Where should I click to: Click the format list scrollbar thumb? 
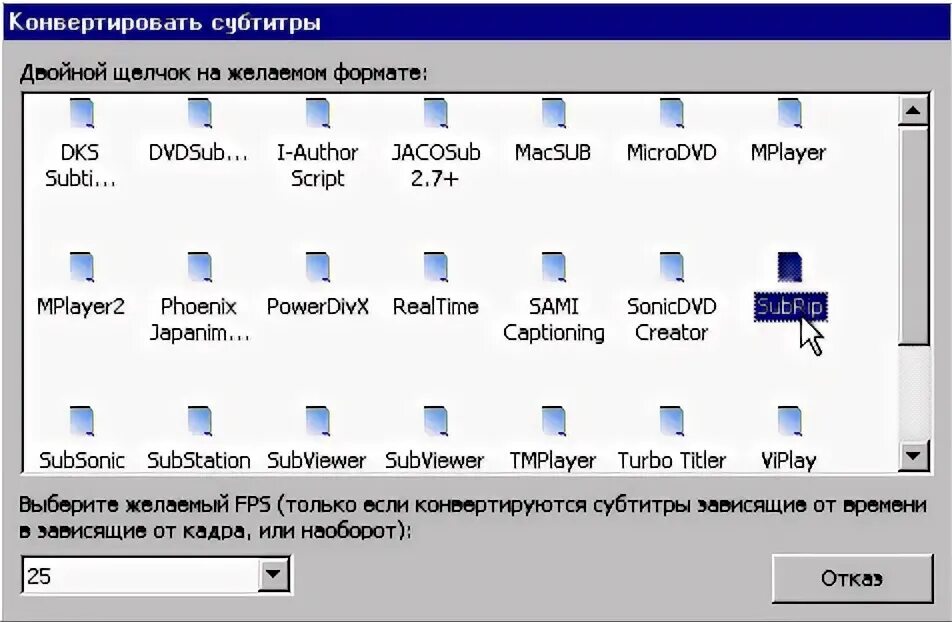[913, 236]
